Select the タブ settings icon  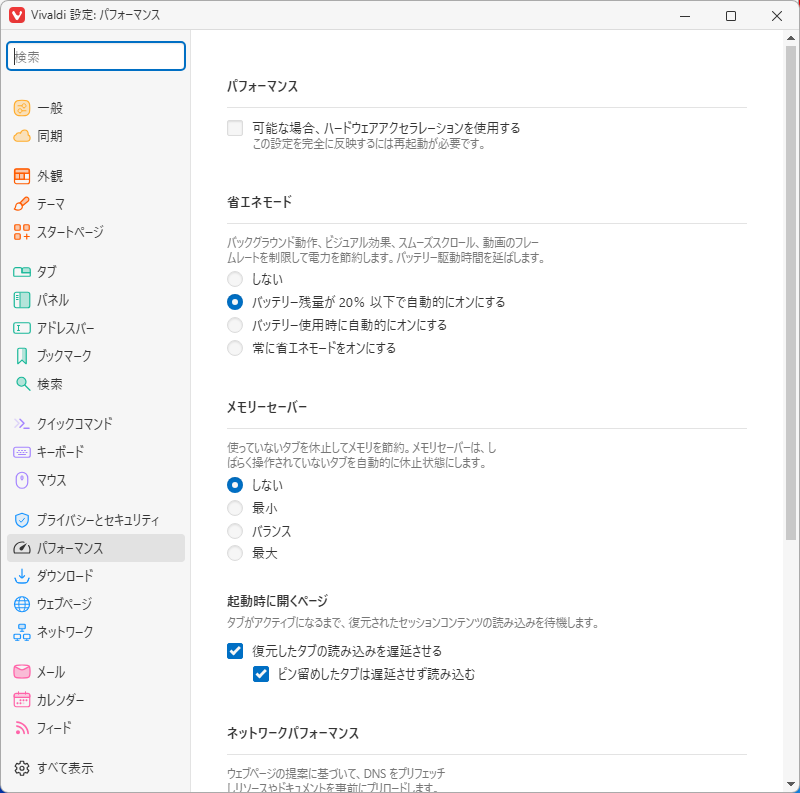coord(21,272)
